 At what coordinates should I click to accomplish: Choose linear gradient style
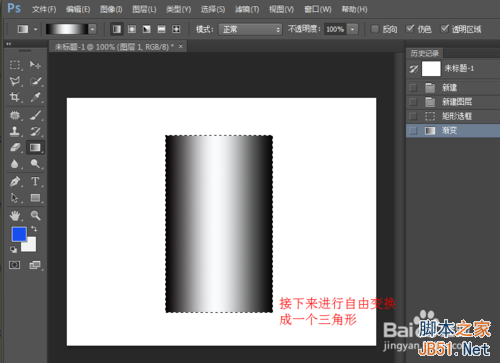pyautogui.click(x=117, y=29)
